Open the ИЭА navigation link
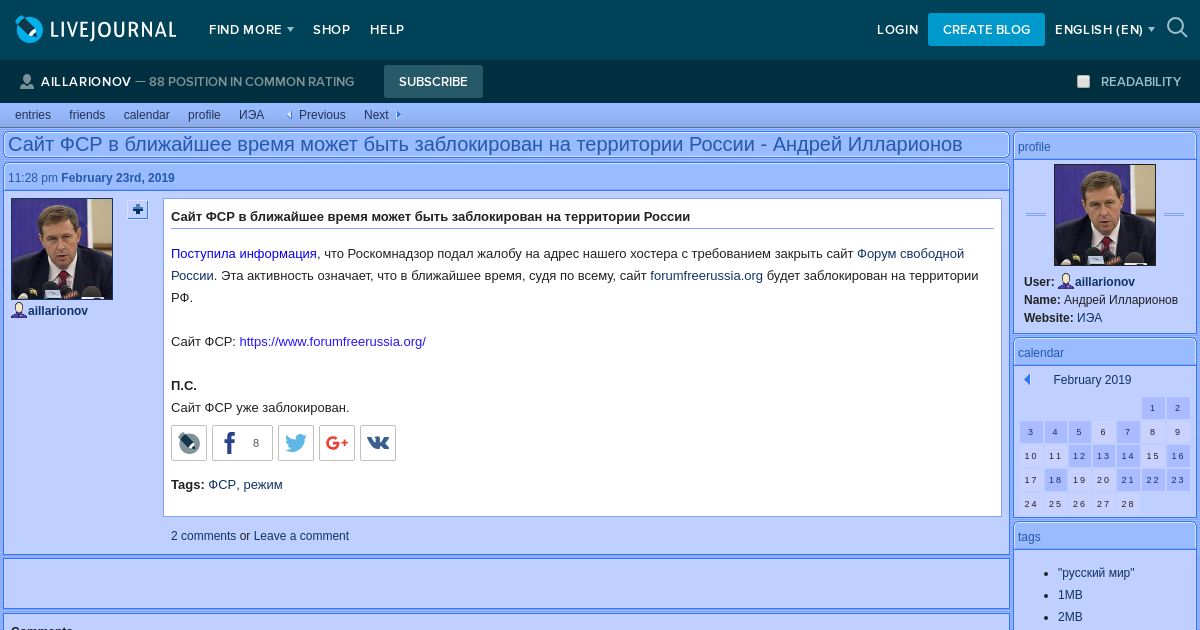Viewport: 1200px width, 630px height. (x=252, y=115)
